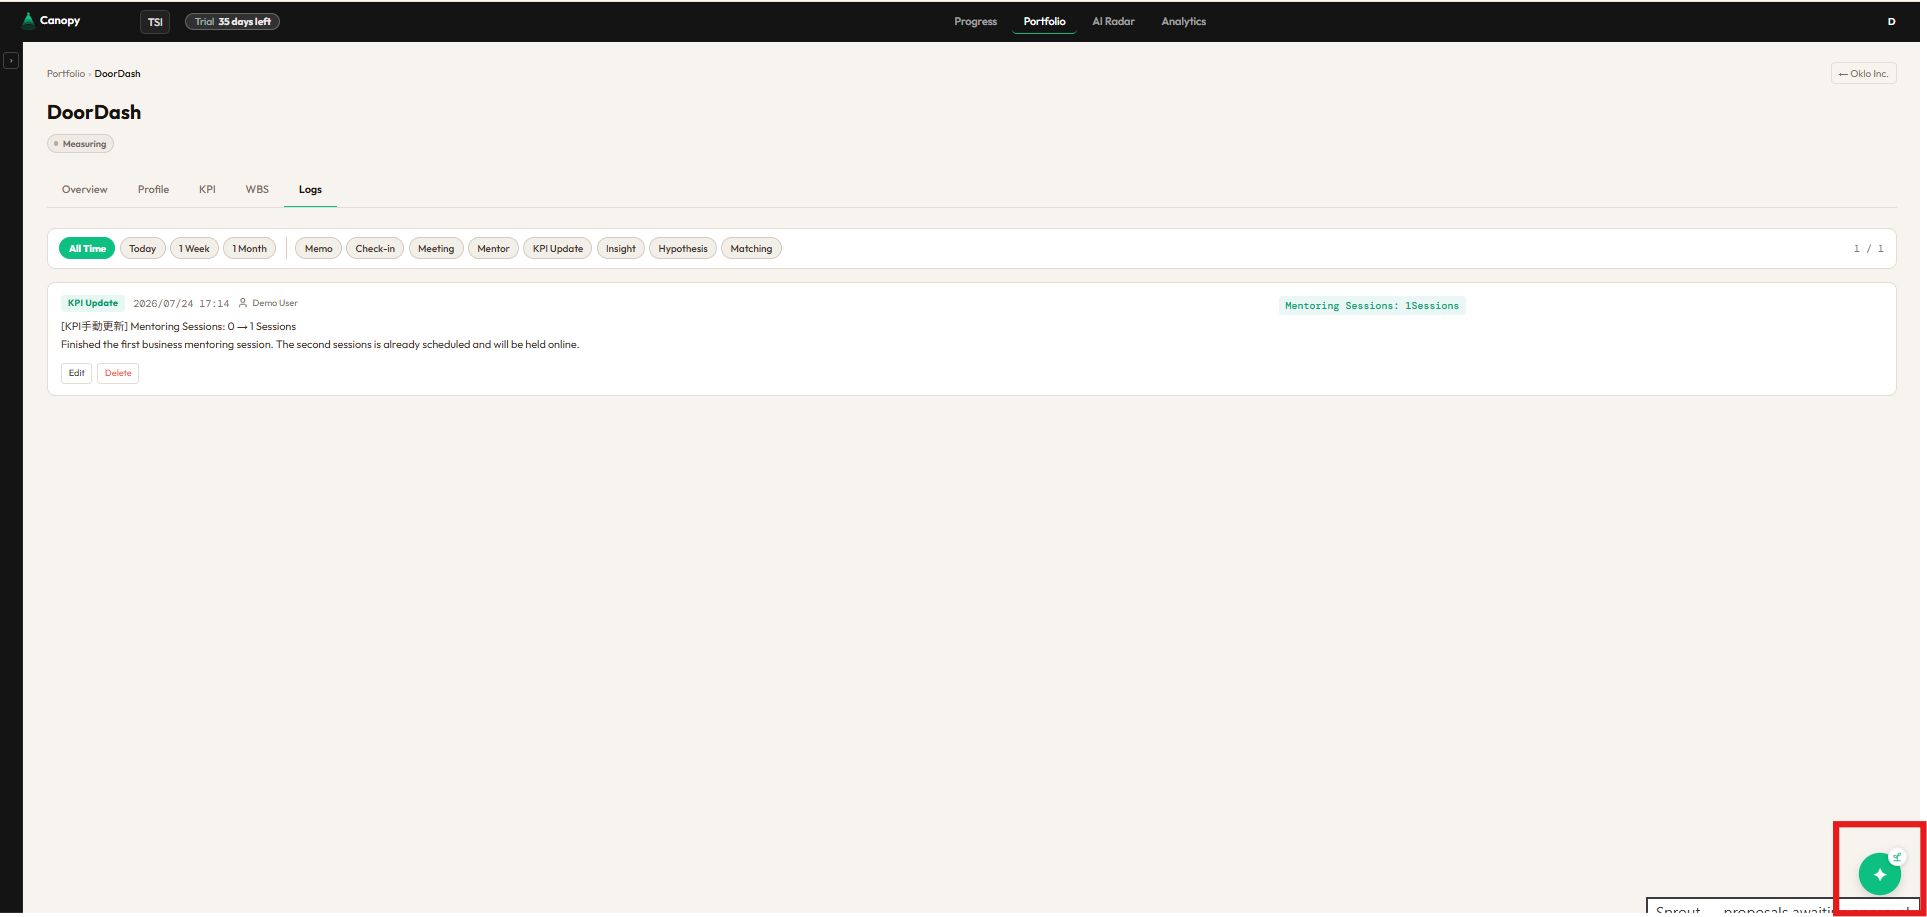Screen dimensions: 1927x917
Task: Switch to the Overview tab
Action: (85, 189)
